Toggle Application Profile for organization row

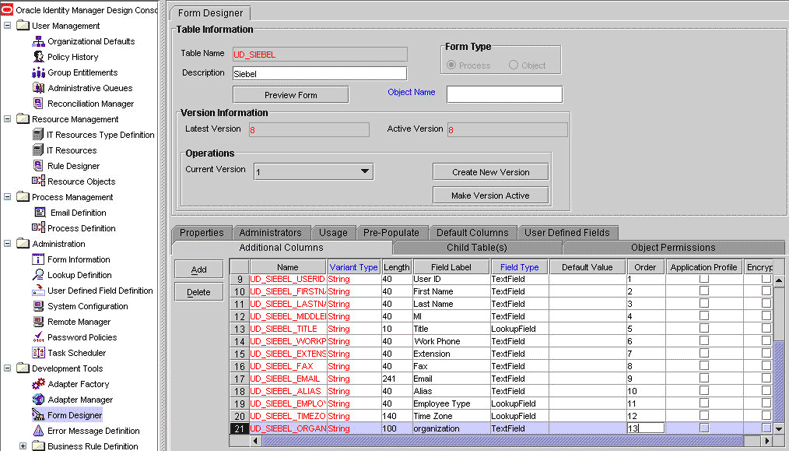click(x=704, y=428)
